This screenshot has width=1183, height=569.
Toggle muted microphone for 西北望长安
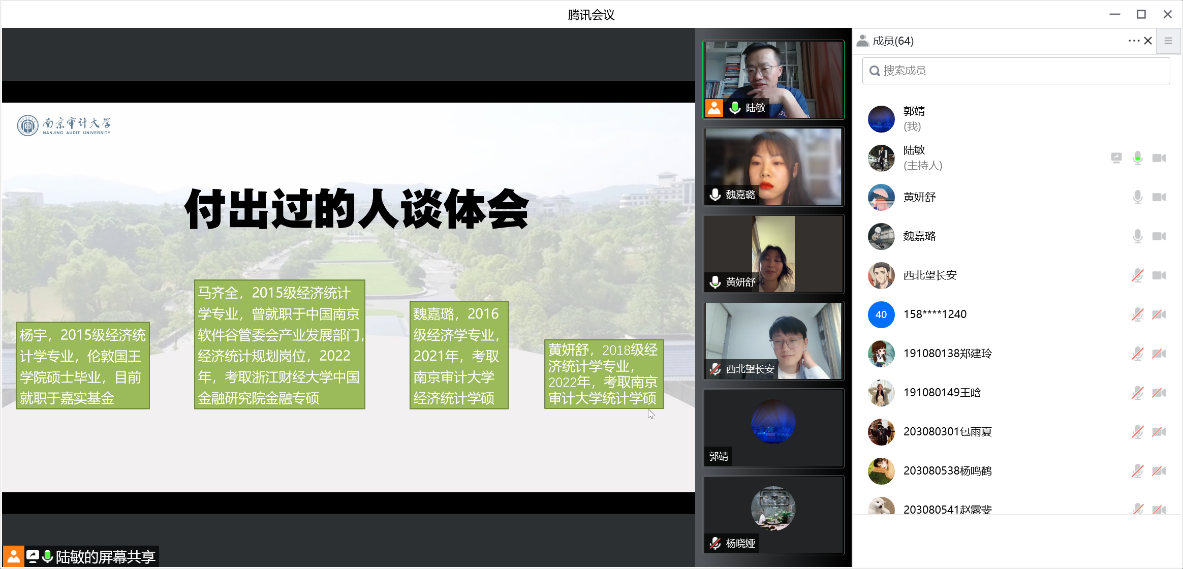(1137, 275)
